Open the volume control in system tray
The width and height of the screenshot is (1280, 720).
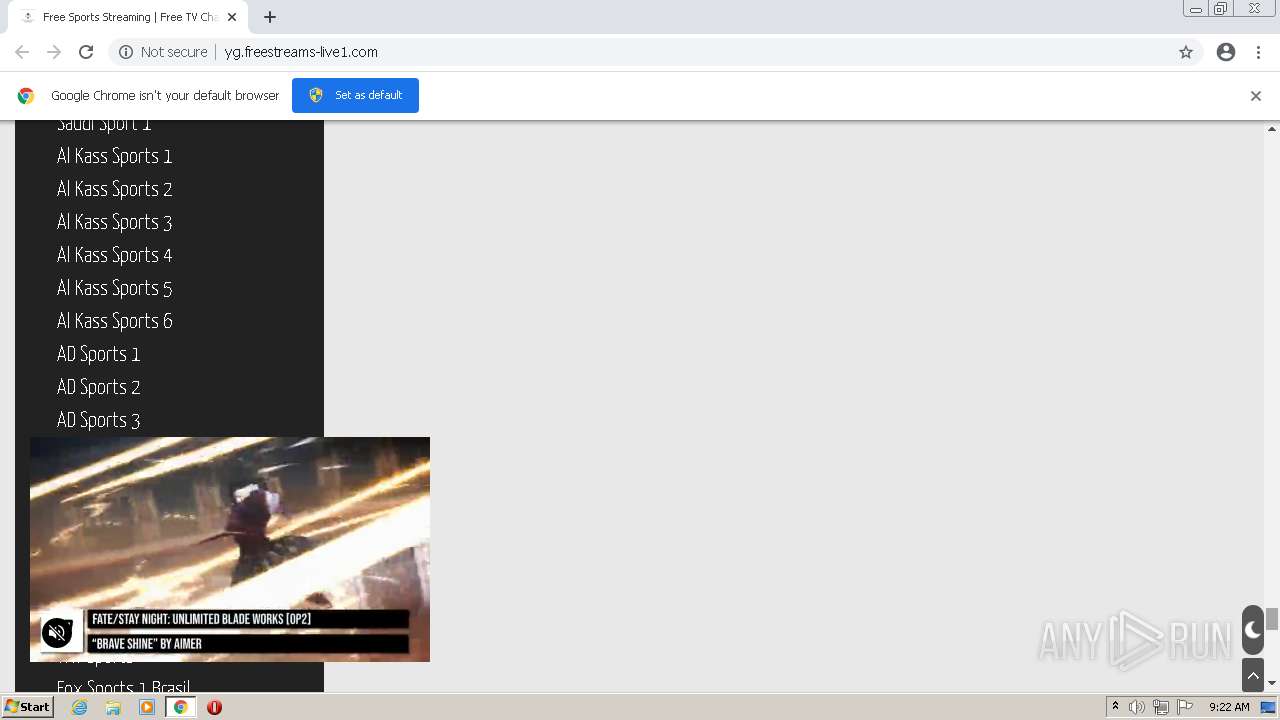1137,707
